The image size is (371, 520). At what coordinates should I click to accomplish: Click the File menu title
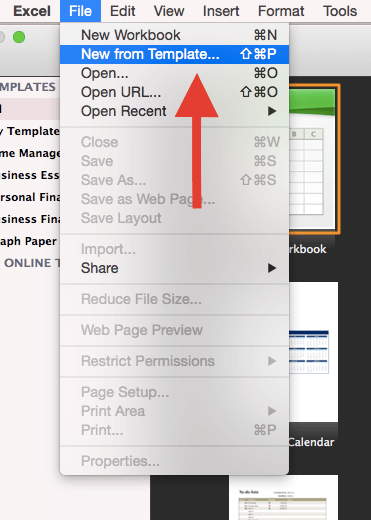pyautogui.click(x=80, y=11)
